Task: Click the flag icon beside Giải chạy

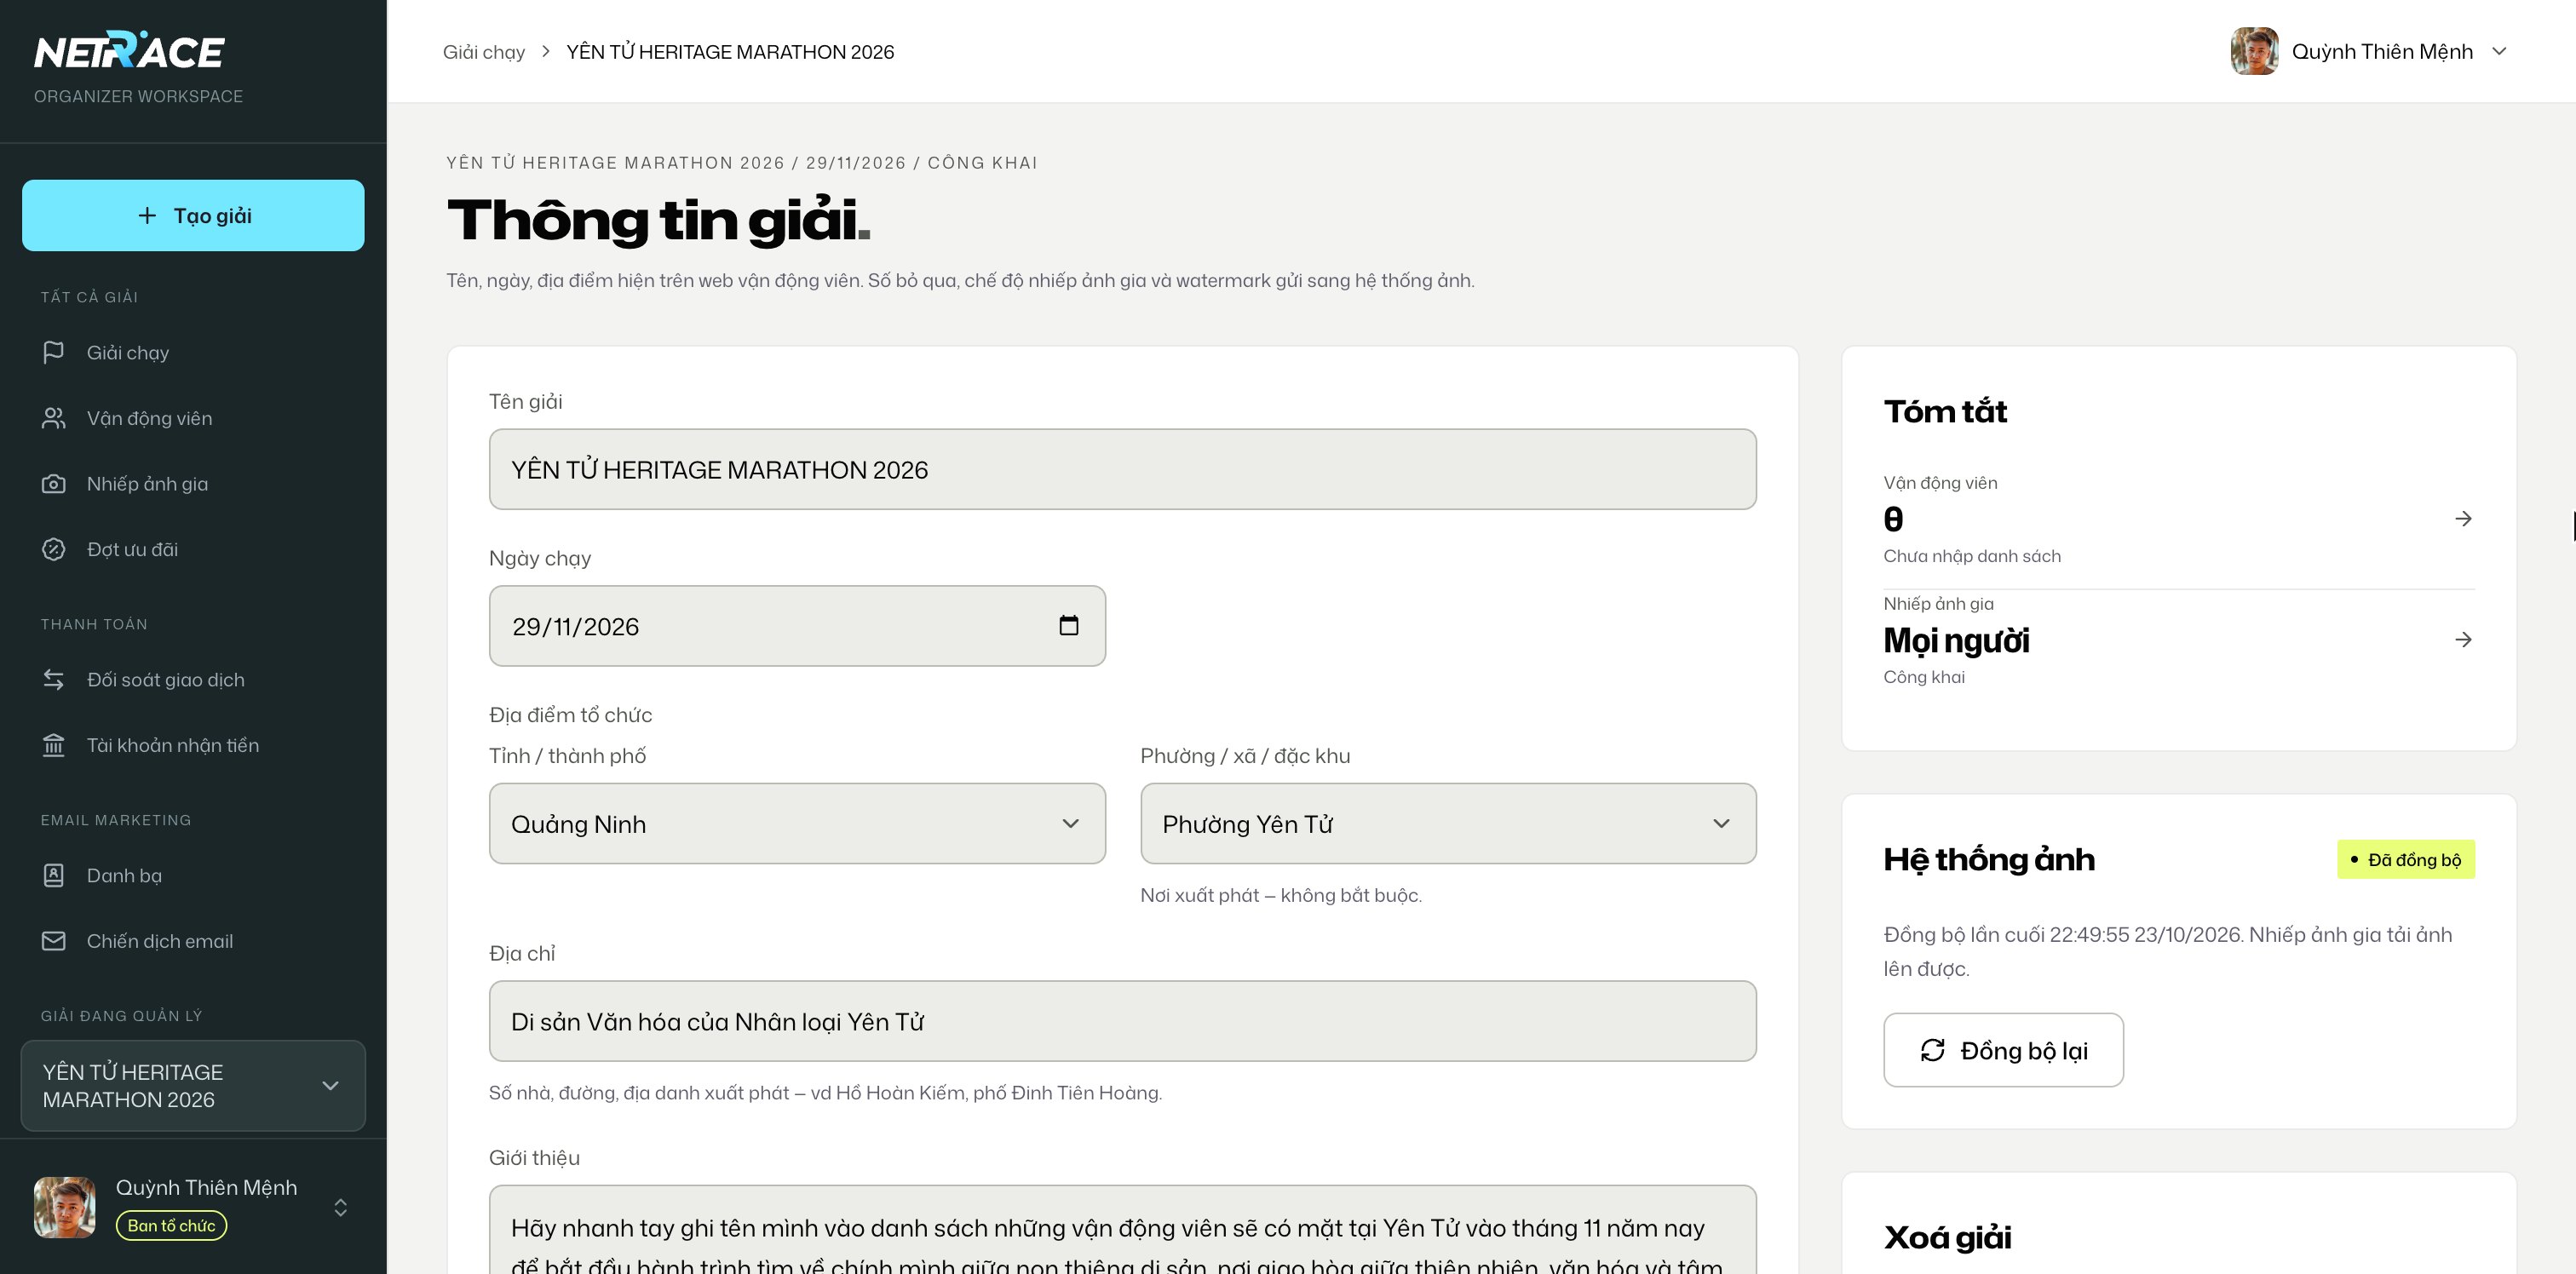Action: click(53, 352)
